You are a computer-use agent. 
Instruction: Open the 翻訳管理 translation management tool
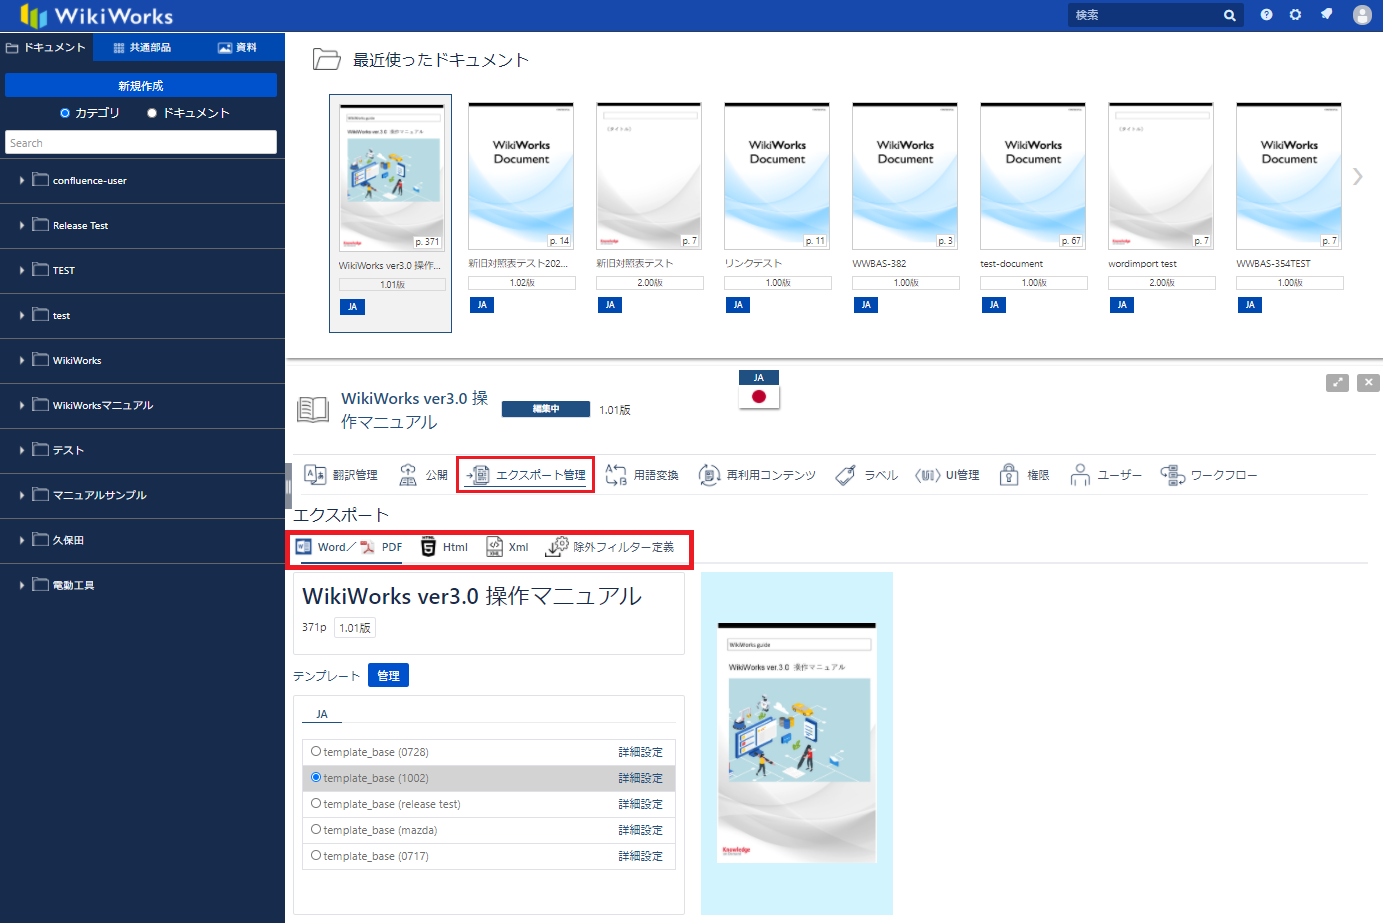pos(341,475)
